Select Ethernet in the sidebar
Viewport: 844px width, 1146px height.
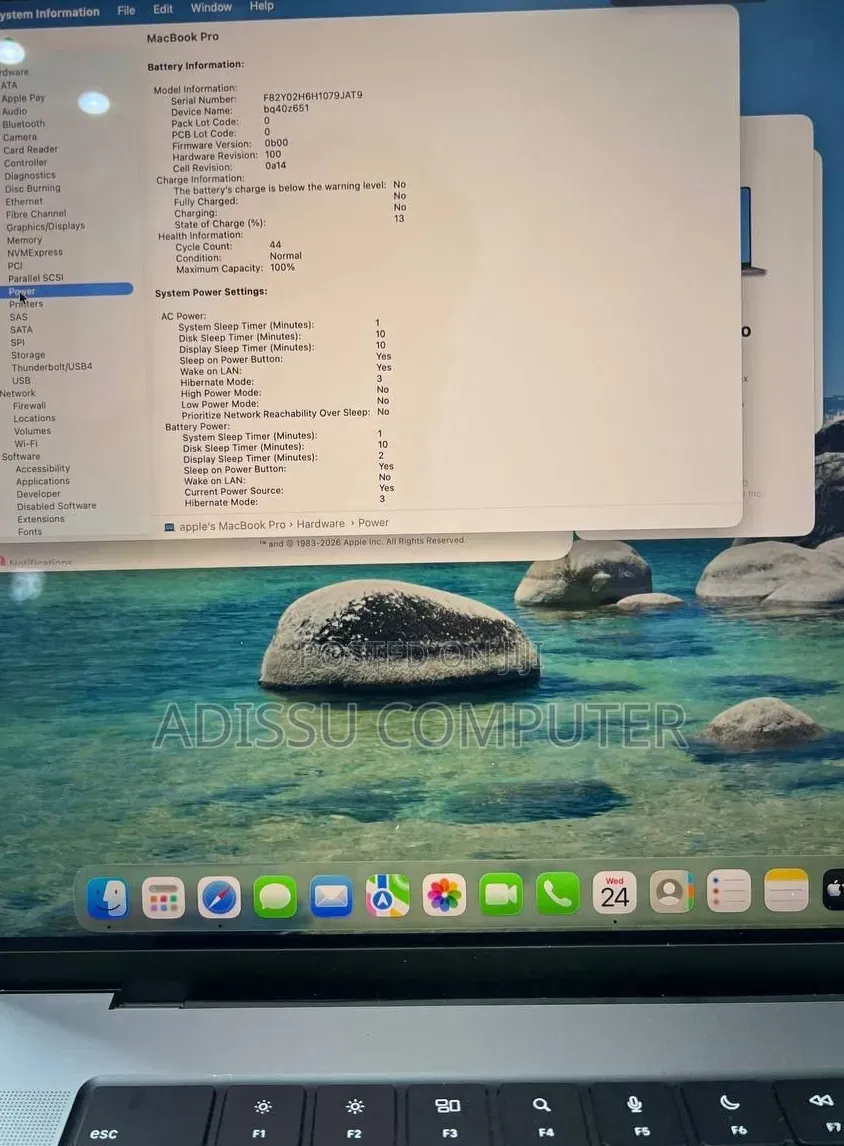tap(24, 202)
